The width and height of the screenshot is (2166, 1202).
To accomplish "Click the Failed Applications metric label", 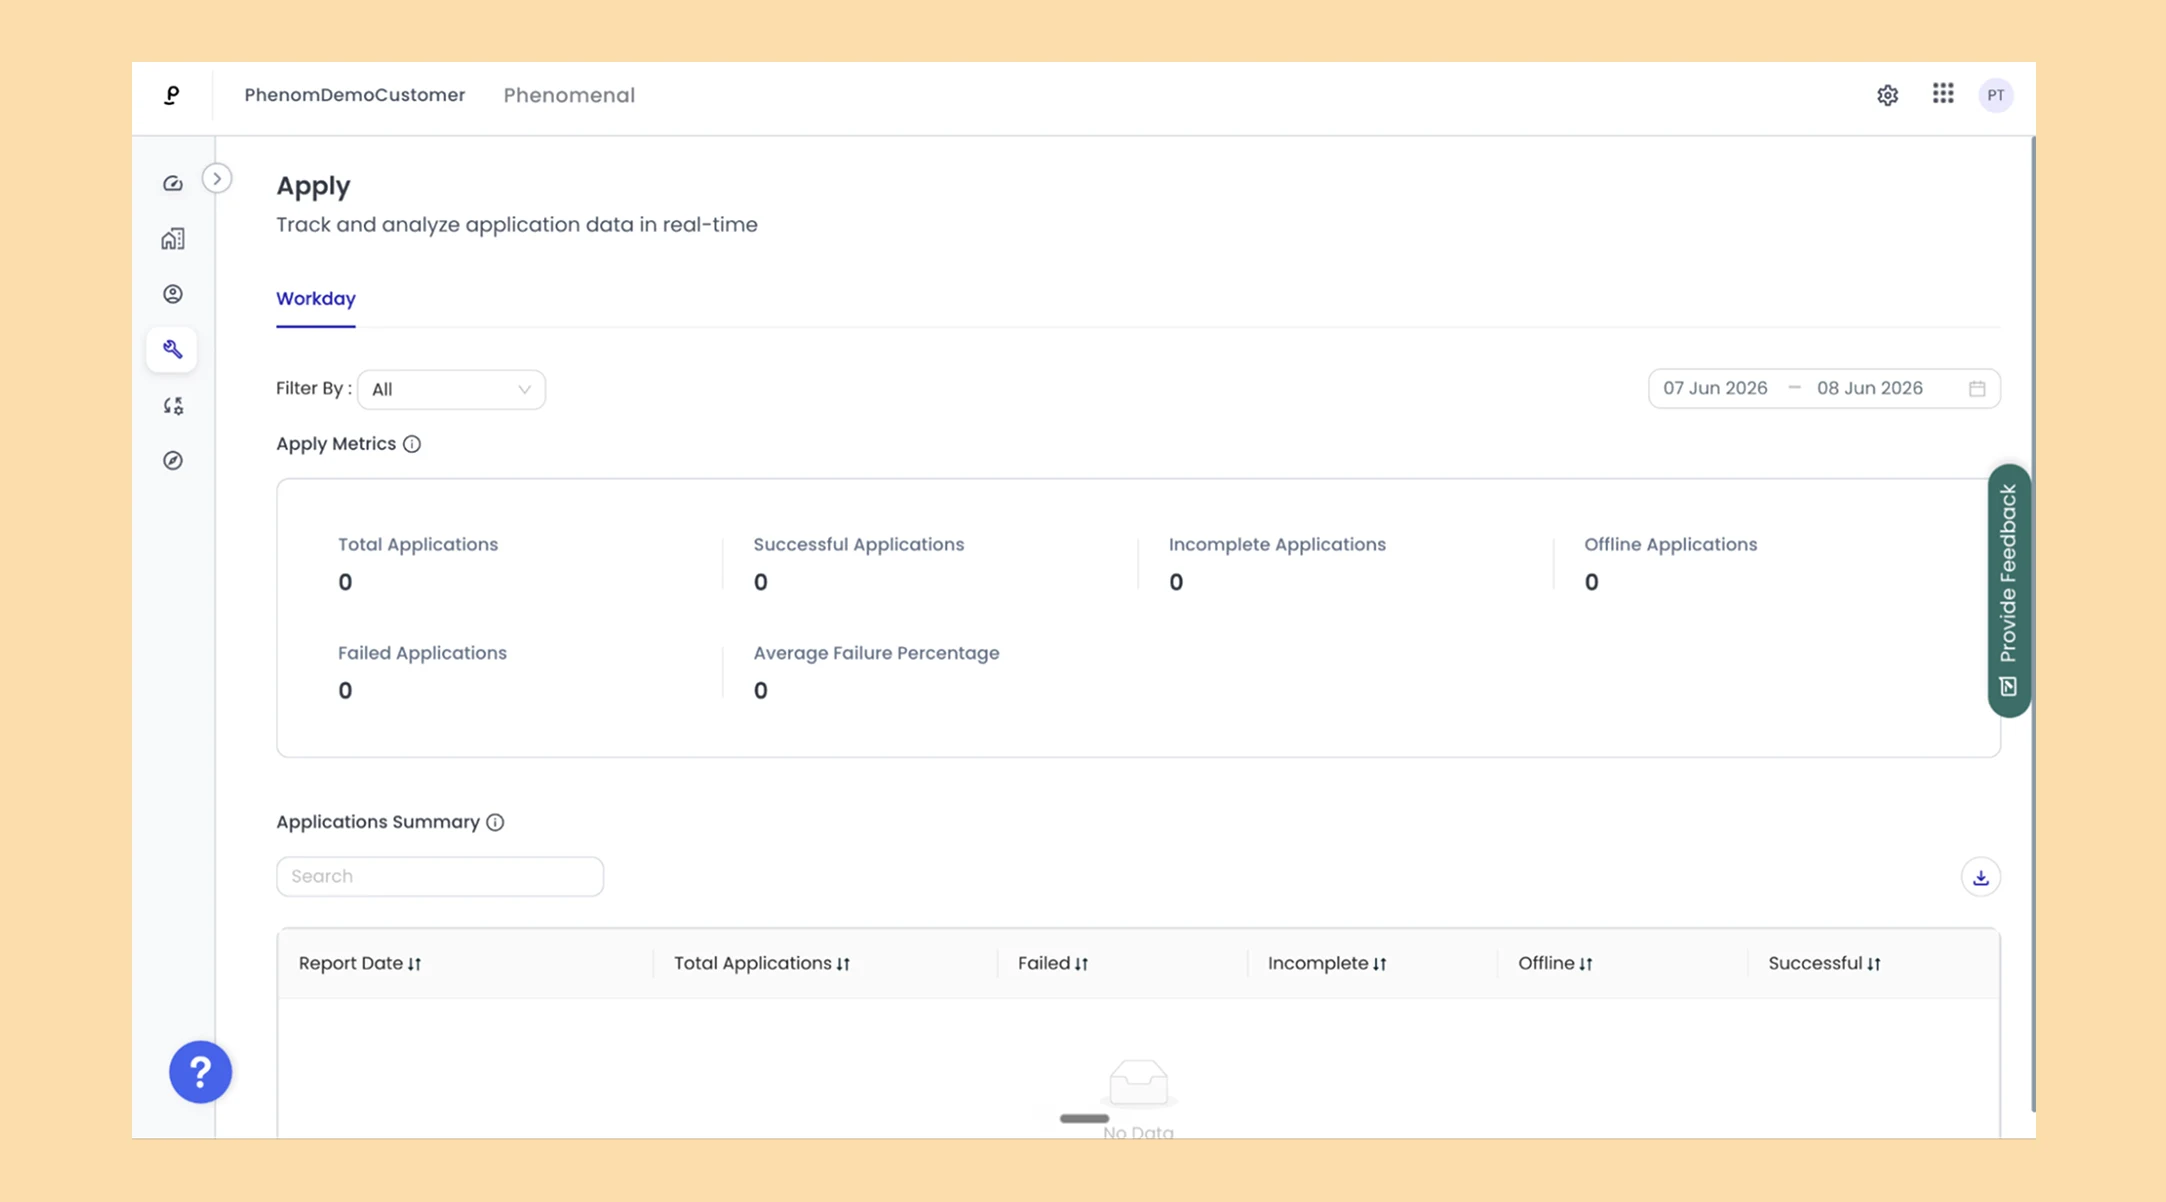I will tap(422, 653).
